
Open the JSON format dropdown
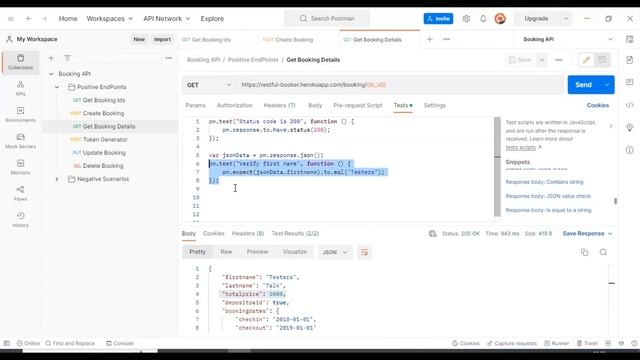[x=334, y=252]
